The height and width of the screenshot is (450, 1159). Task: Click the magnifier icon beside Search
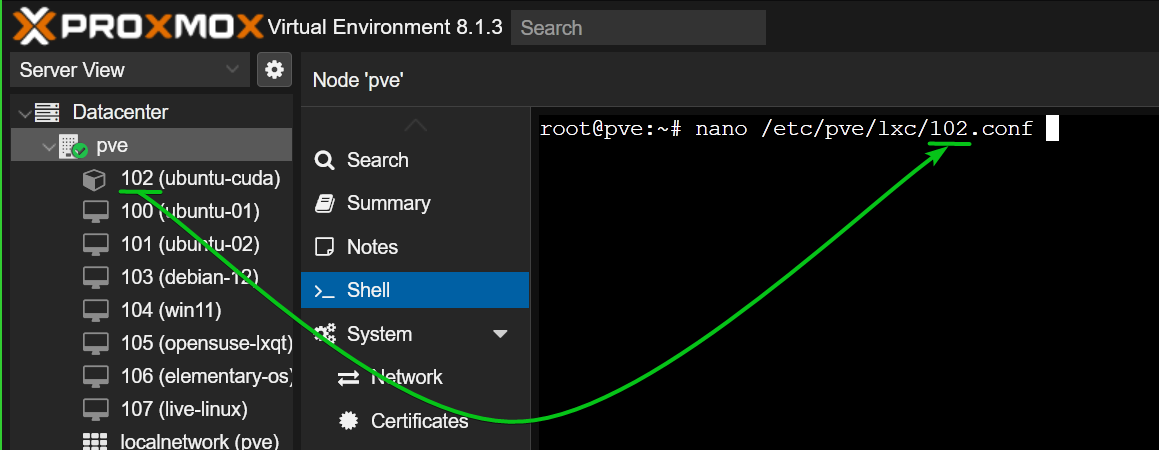click(x=324, y=160)
